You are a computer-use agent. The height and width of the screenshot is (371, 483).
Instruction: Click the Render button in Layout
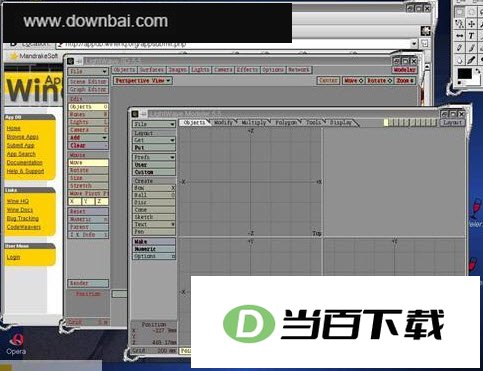(88, 283)
